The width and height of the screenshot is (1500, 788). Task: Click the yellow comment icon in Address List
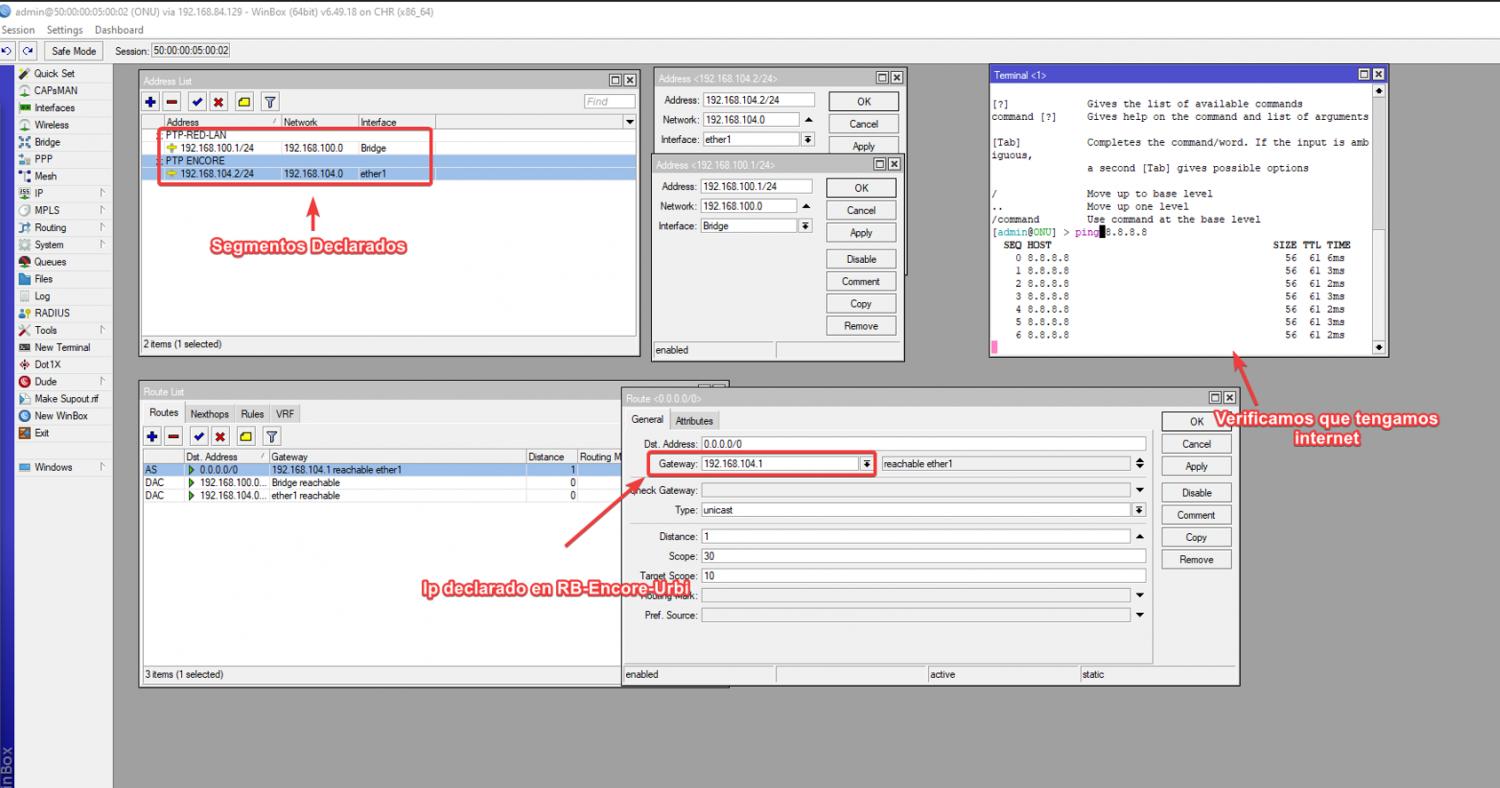[x=244, y=102]
